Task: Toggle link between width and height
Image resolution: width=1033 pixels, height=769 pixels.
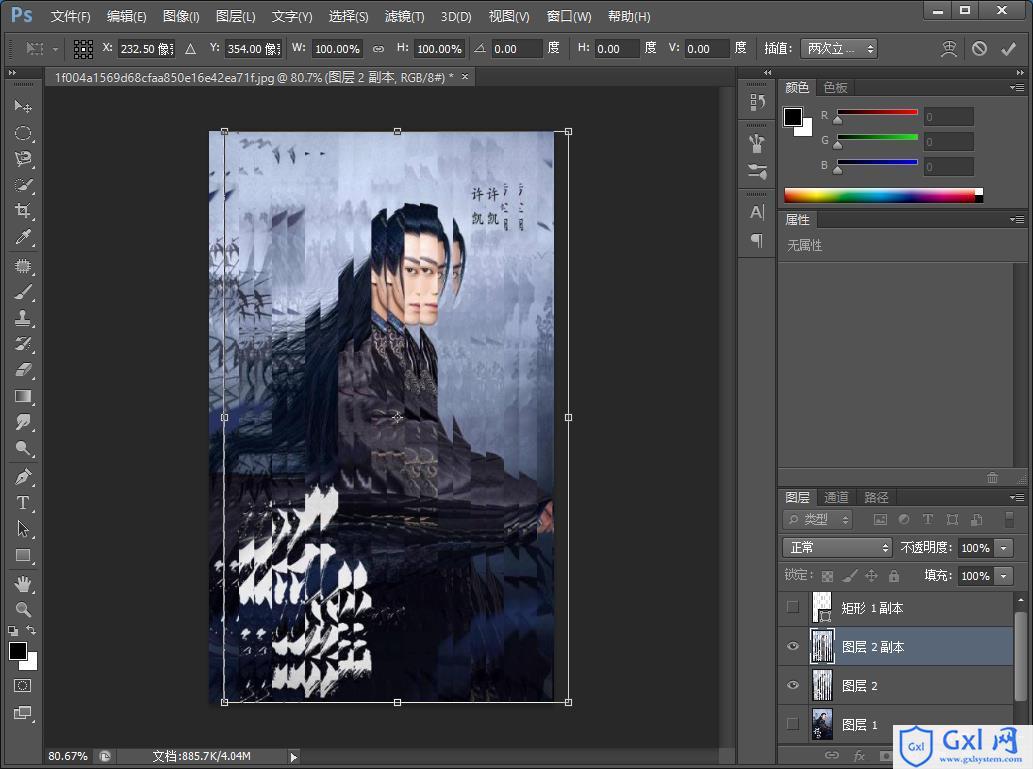Action: (x=378, y=49)
